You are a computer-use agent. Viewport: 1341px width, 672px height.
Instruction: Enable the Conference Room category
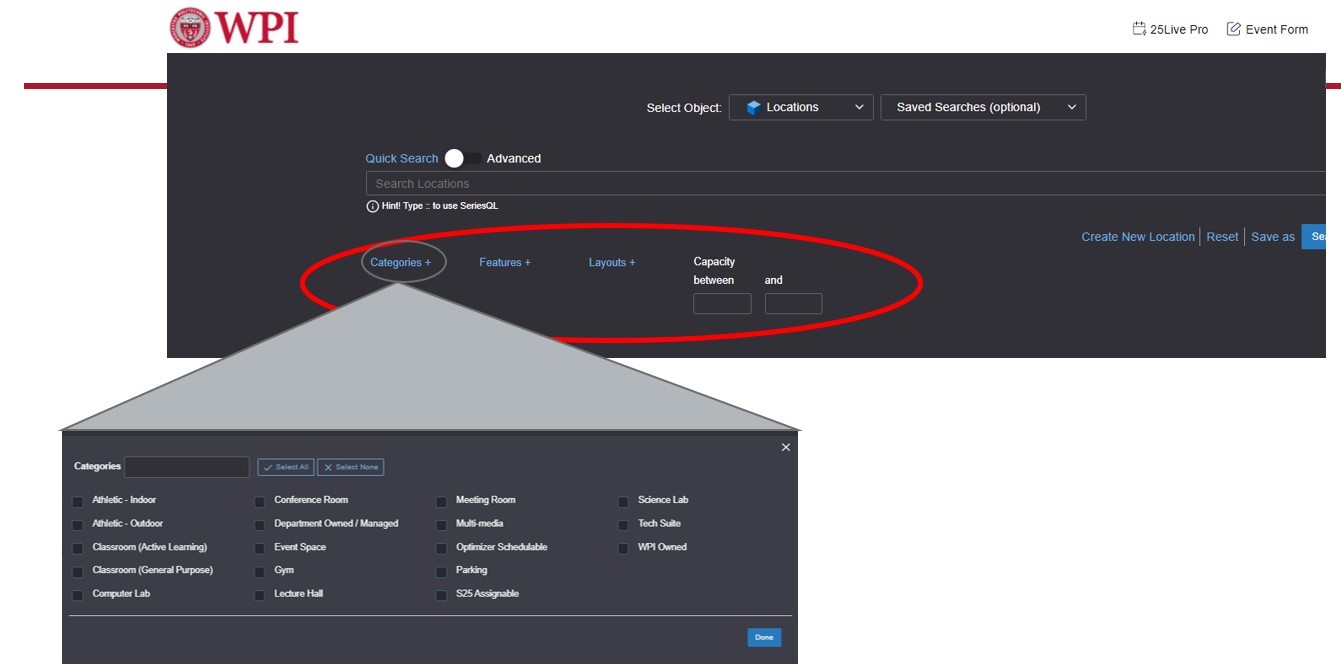coord(260,501)
